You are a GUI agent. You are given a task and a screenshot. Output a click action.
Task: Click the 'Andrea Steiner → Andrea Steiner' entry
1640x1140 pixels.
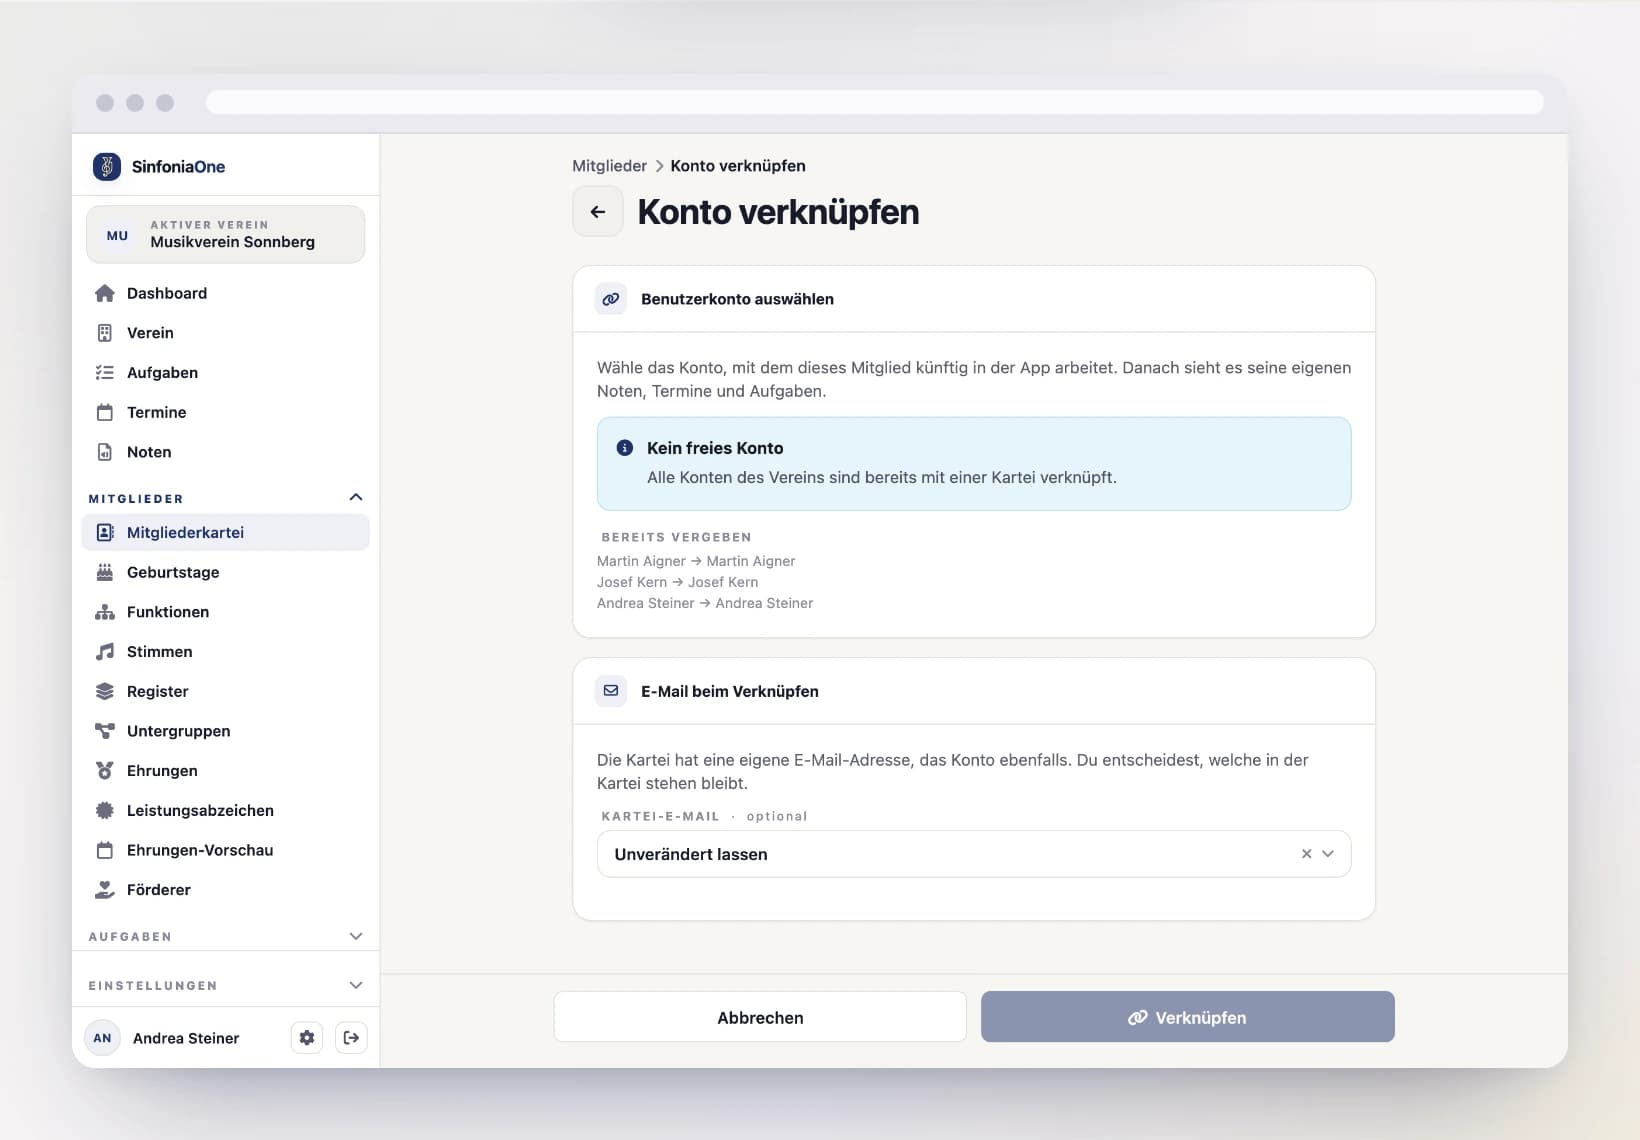(705, 603)
